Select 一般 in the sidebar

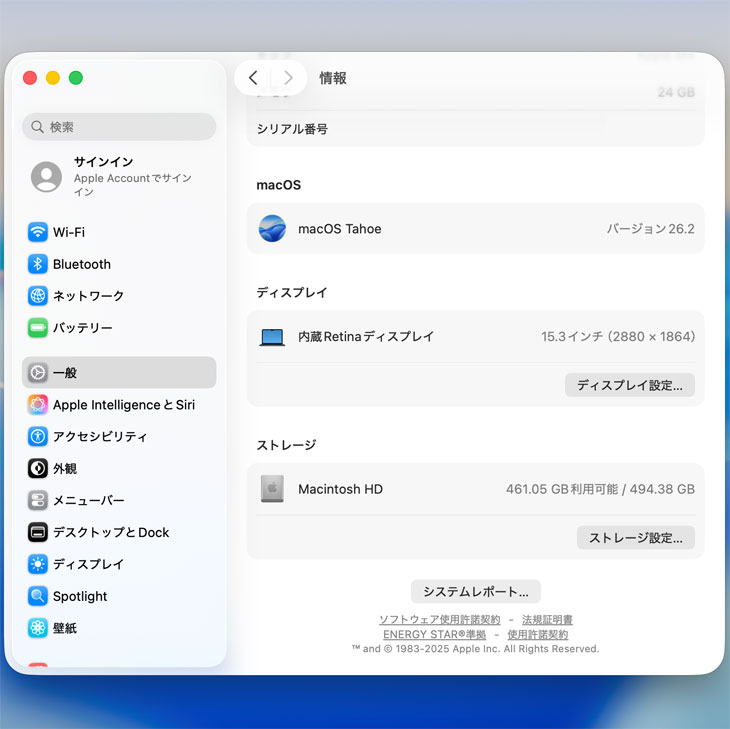point(65,373)
